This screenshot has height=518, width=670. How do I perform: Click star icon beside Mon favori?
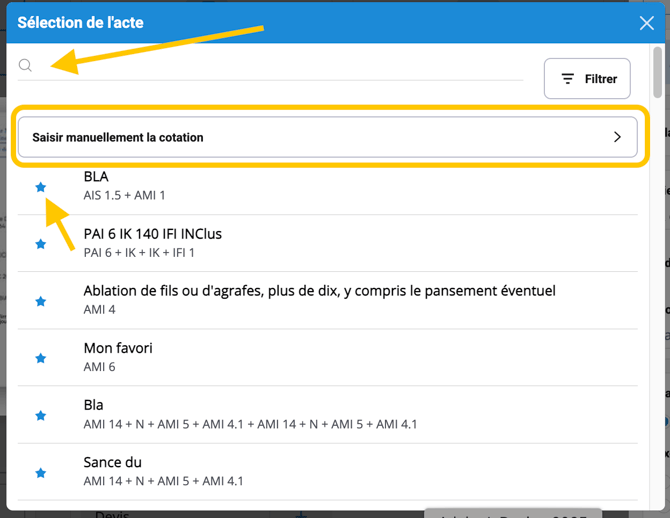[41, 358]
